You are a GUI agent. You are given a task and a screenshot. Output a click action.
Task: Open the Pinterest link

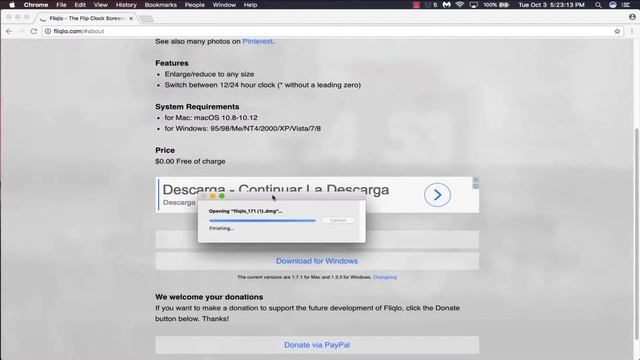(x=257, y=41)
